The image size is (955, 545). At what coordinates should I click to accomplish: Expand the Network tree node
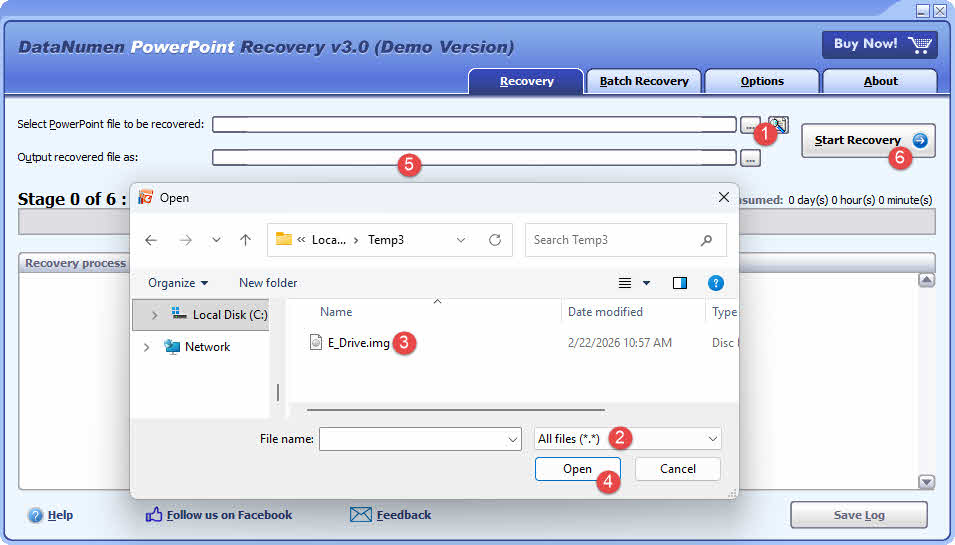click(146, 347)
